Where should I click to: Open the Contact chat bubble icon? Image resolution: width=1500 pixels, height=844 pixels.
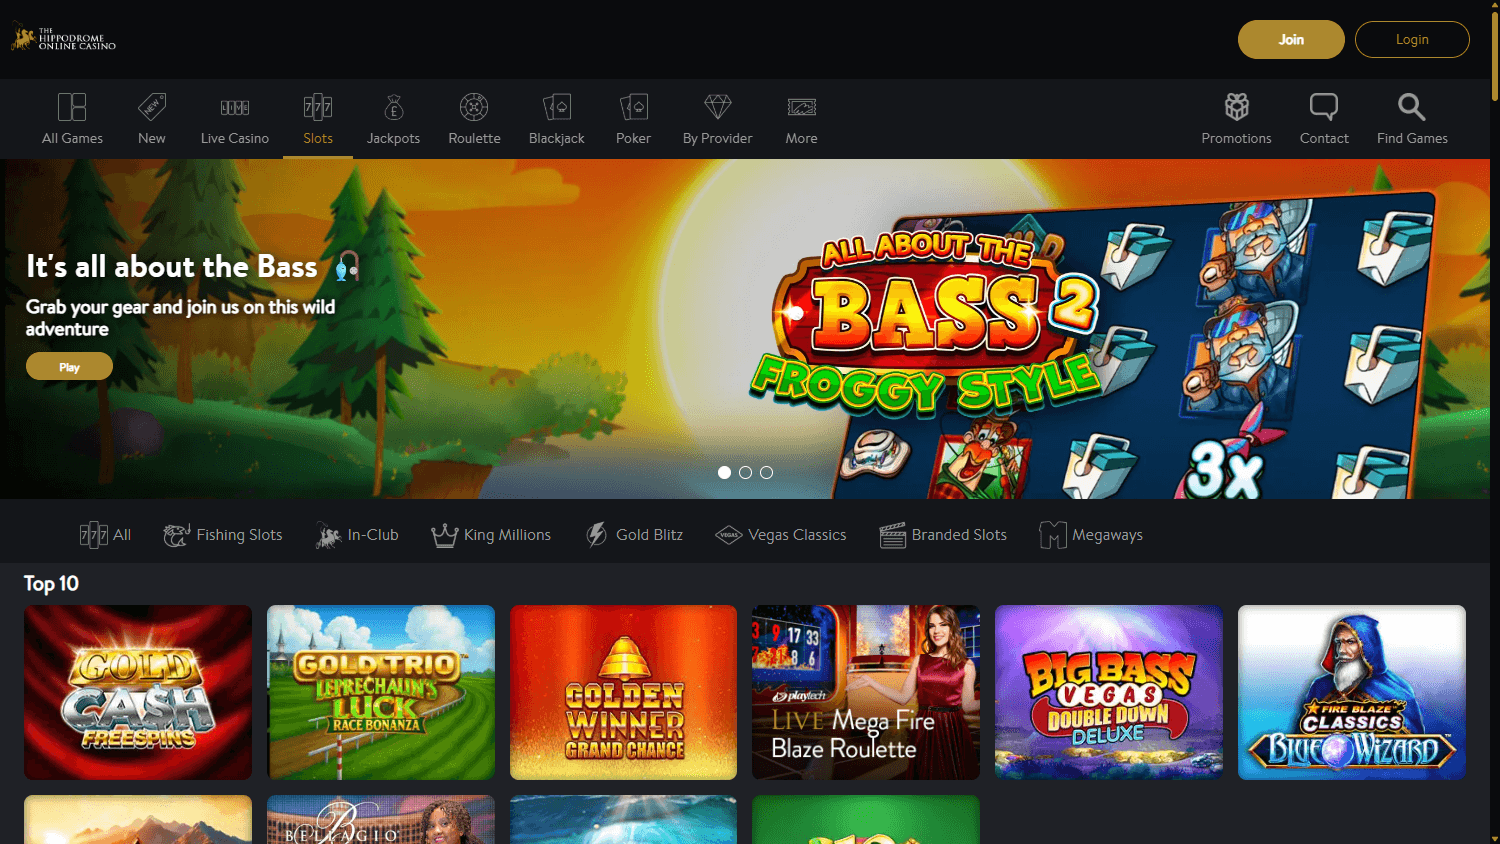pyautogui.click(x=1324, y=107)
